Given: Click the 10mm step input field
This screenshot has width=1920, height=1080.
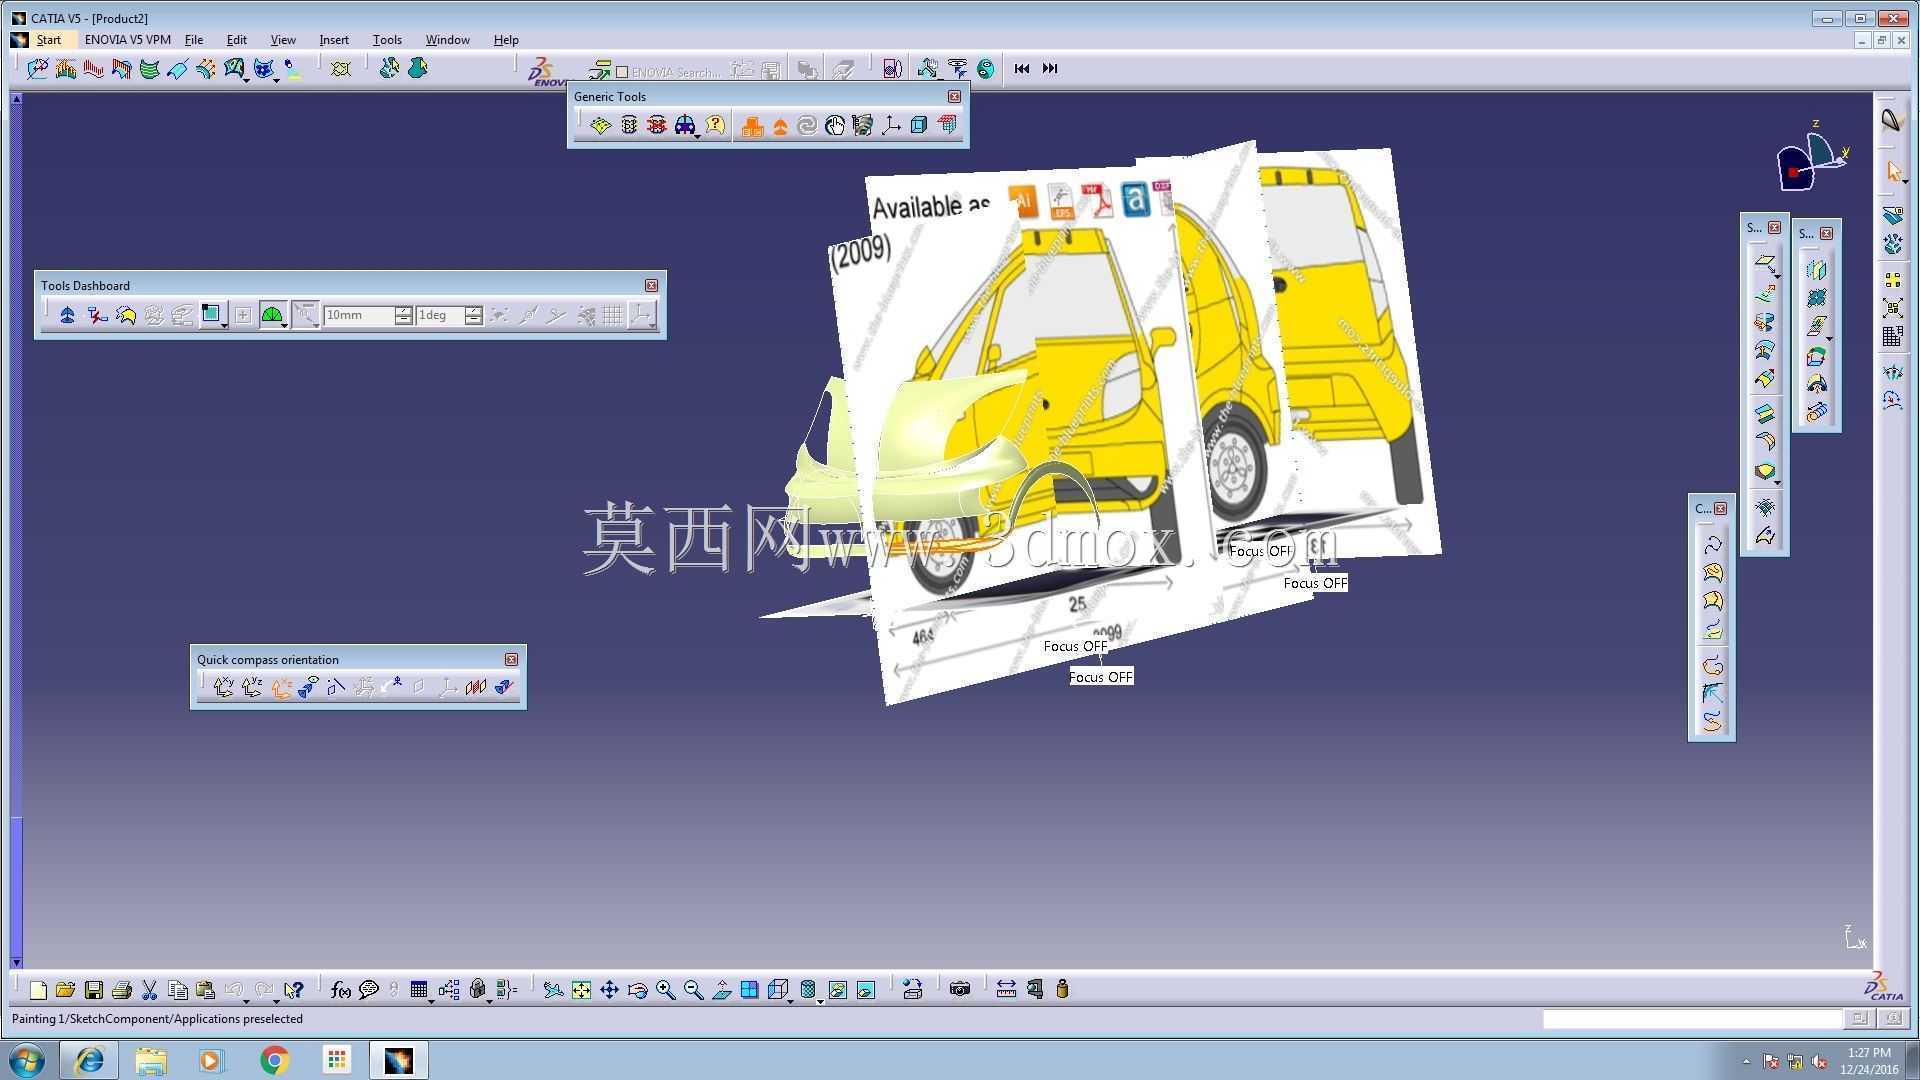Looking at the screenshot, I should [359, 316].
